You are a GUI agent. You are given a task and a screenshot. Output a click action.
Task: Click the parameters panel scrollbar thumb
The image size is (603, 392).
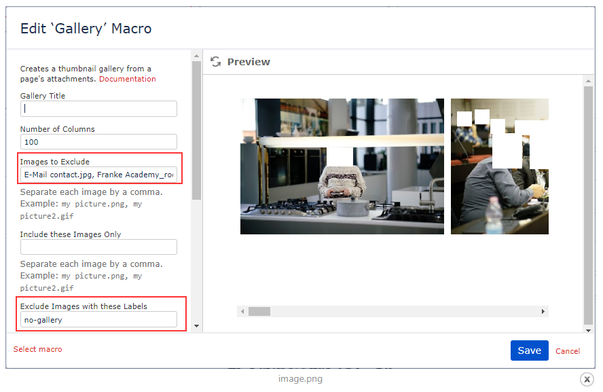pyautogui.click(x=197, y=130)
